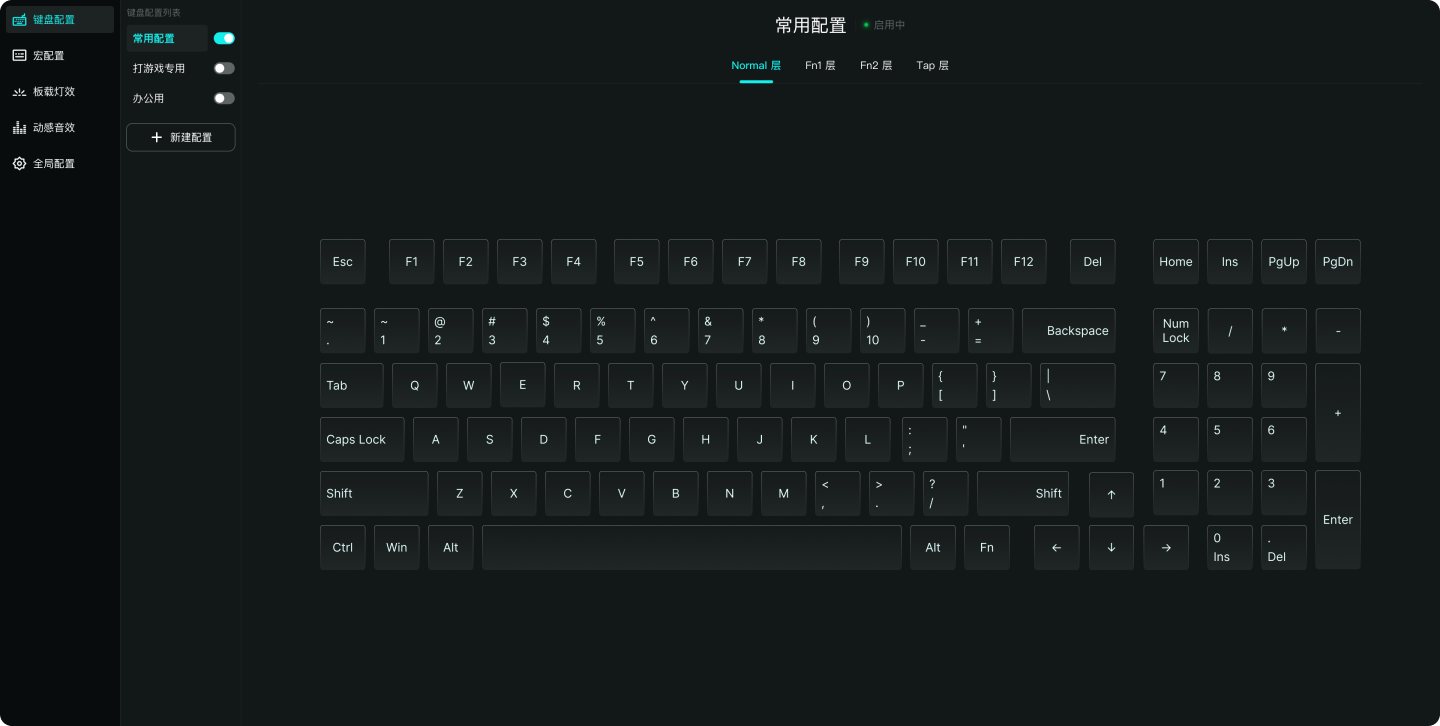Viewport: 1440px width, 726px height.
Task: Select the Num Lock key
Action: [x=1176, y=331]
